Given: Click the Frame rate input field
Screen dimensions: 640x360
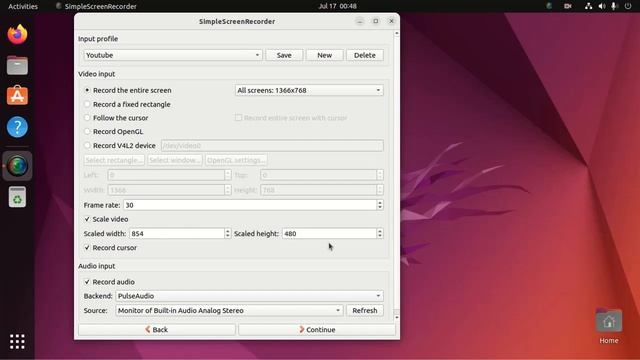Looking at the screenshot, I should [250, 205].
